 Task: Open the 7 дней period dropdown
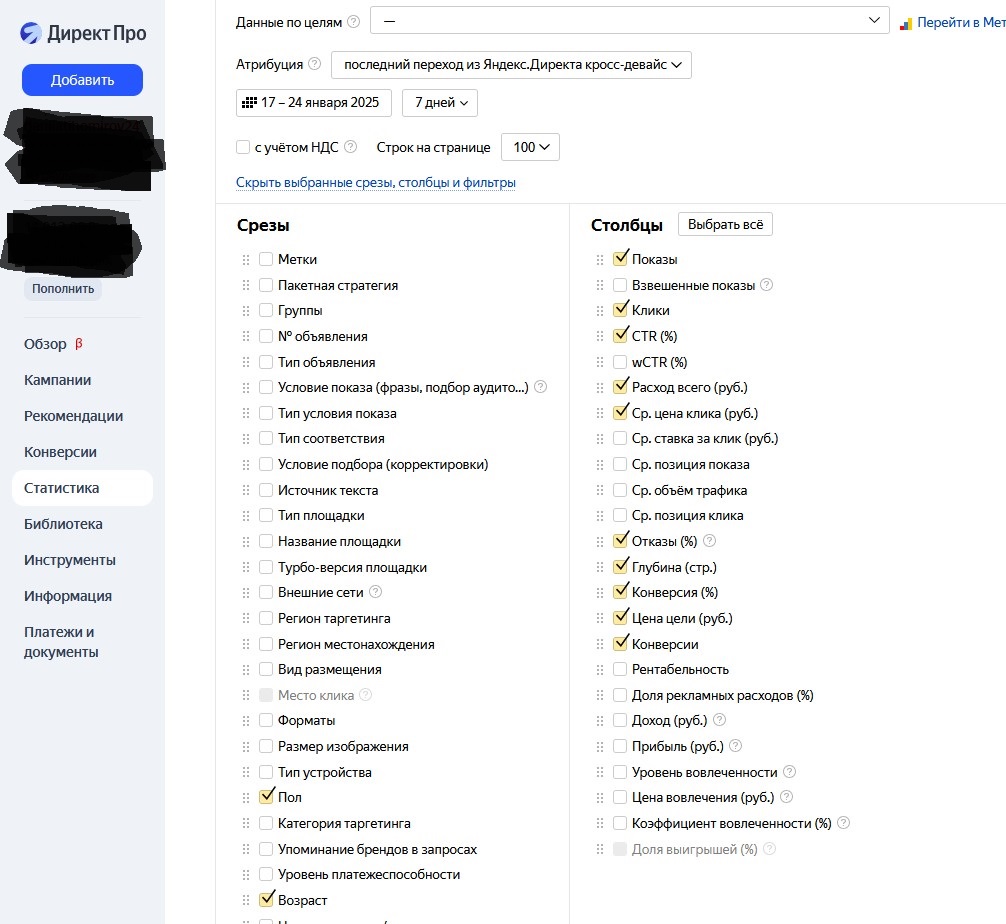pos(440,103)
